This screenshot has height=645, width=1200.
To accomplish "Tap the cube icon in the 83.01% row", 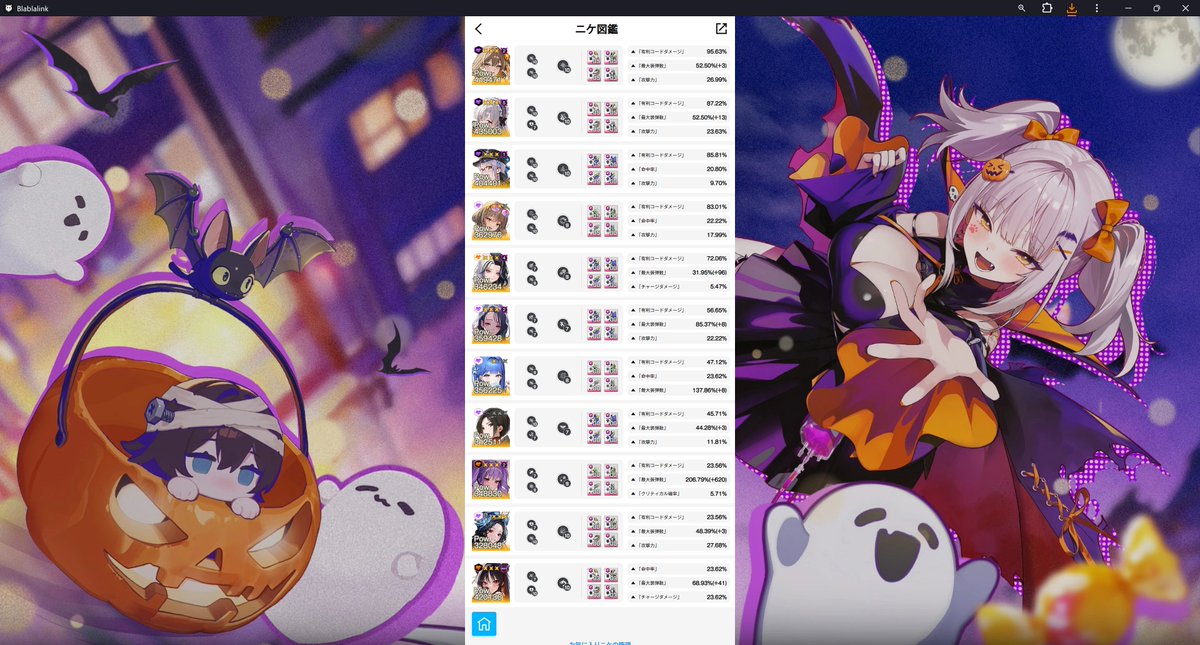I will click(x=563, y=221).
